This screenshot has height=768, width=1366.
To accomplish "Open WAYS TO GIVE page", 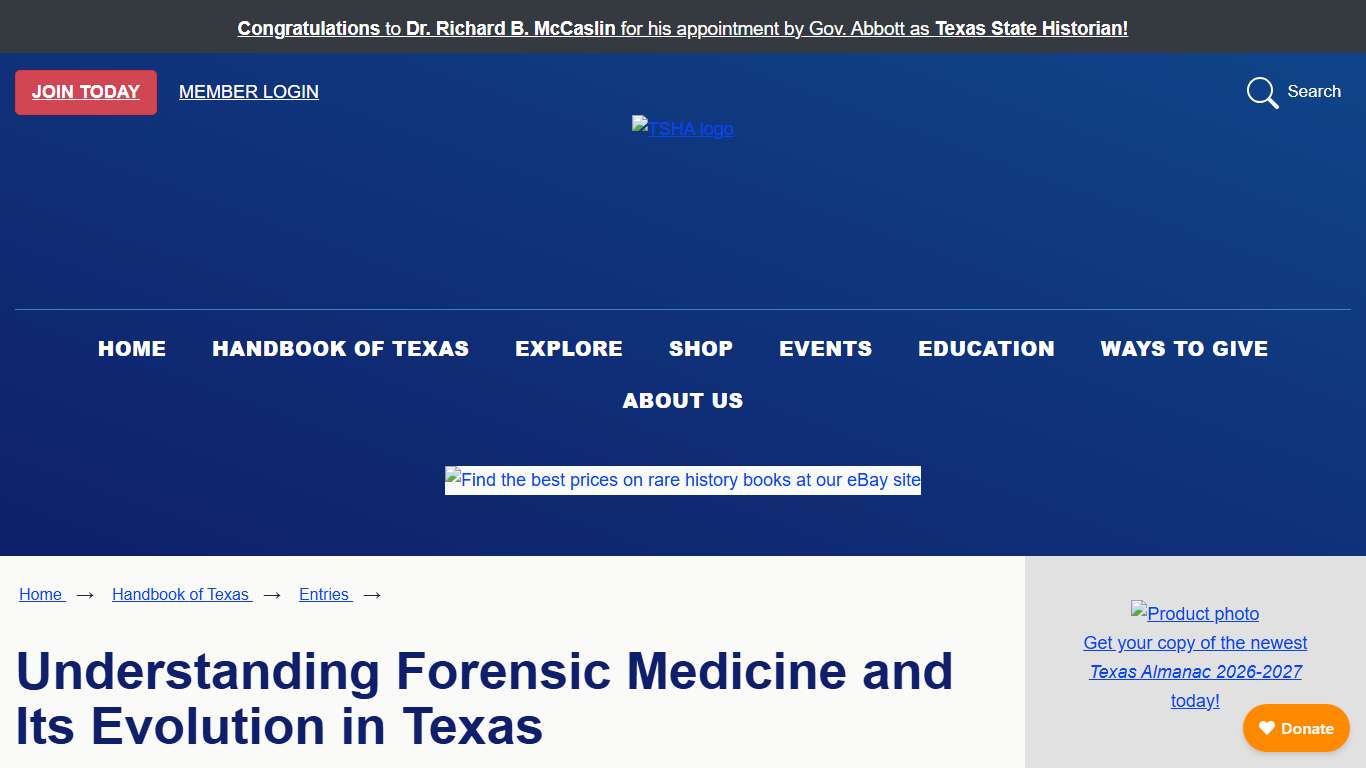I will 1184,348.
